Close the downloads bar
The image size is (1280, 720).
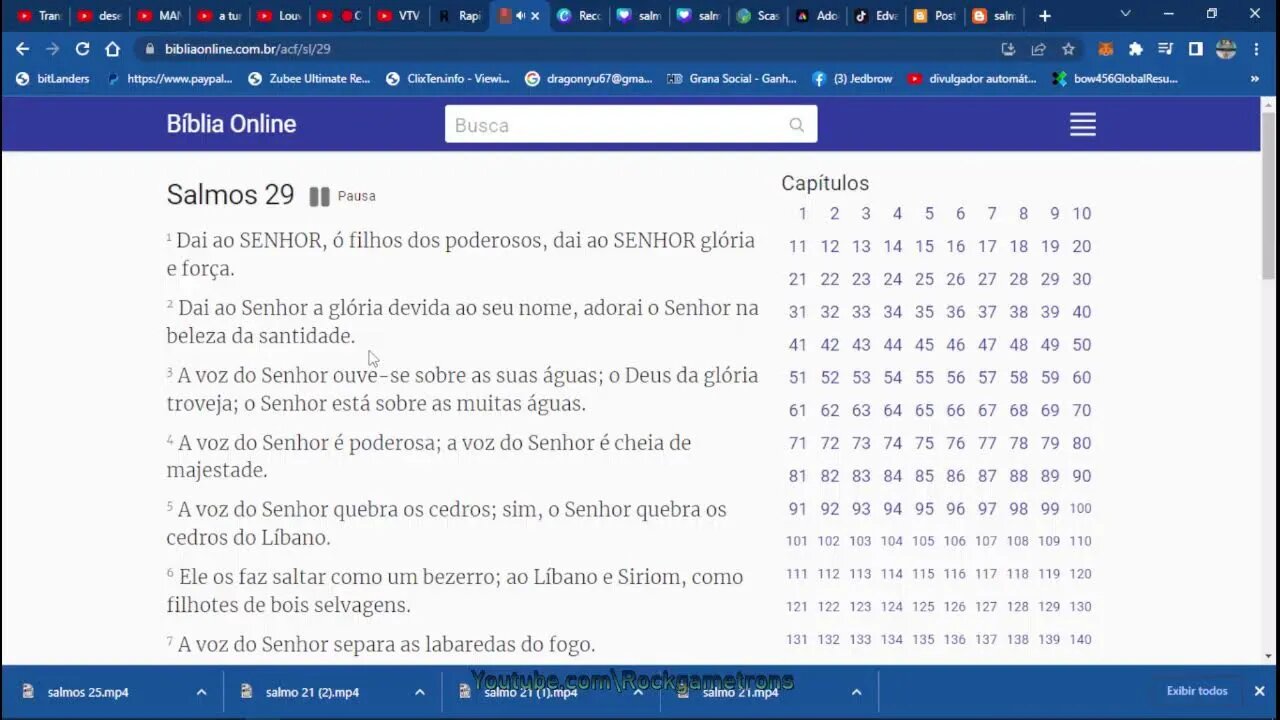[x=1259, y=691]
